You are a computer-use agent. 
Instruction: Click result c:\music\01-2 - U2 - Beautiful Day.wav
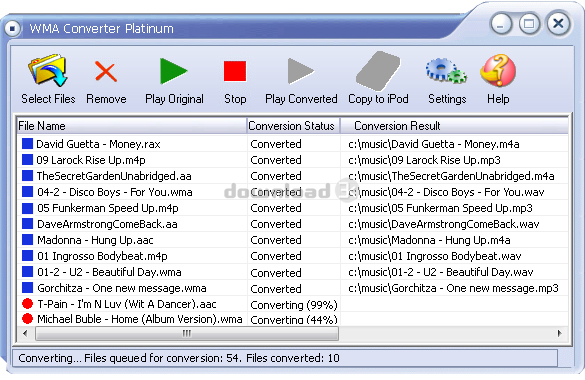441,272
